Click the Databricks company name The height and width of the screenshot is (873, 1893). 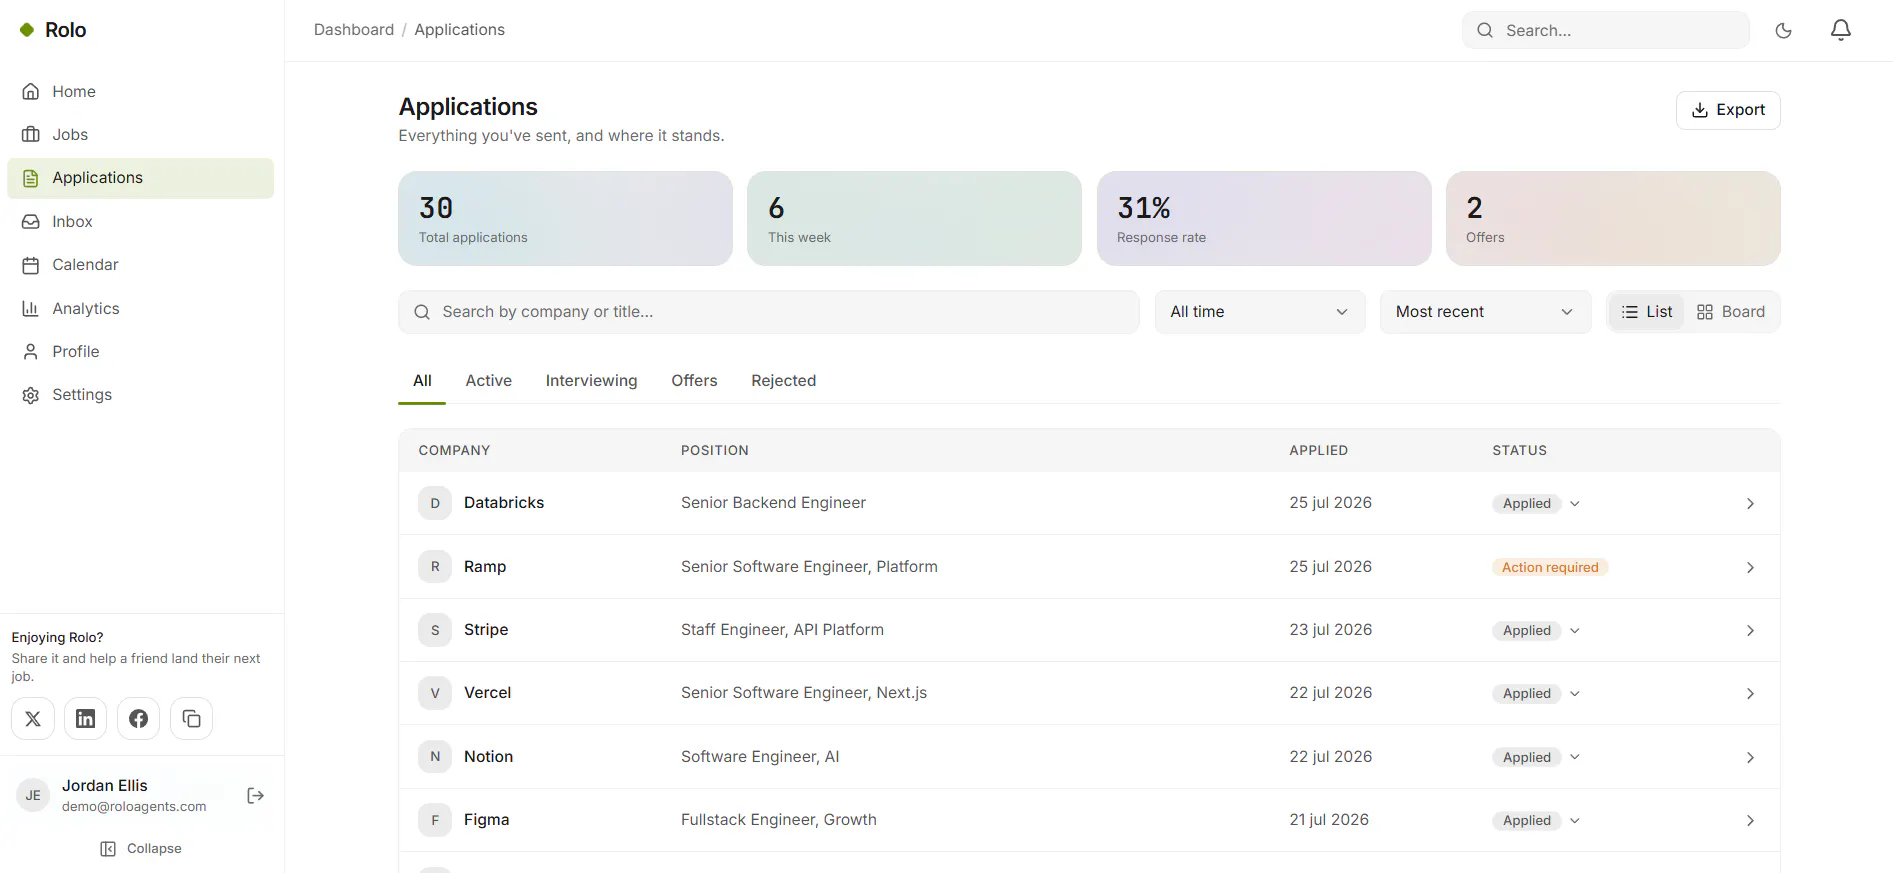coord(504,503)
